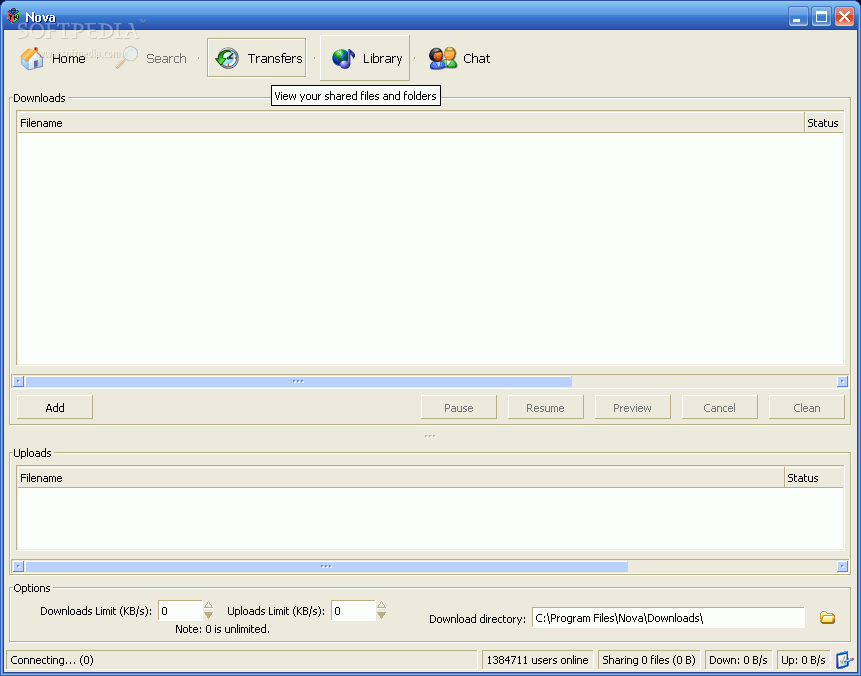
Task: Click 'Sharing 0 files (0 B)' status entry
Action: (x=648, y=660)
